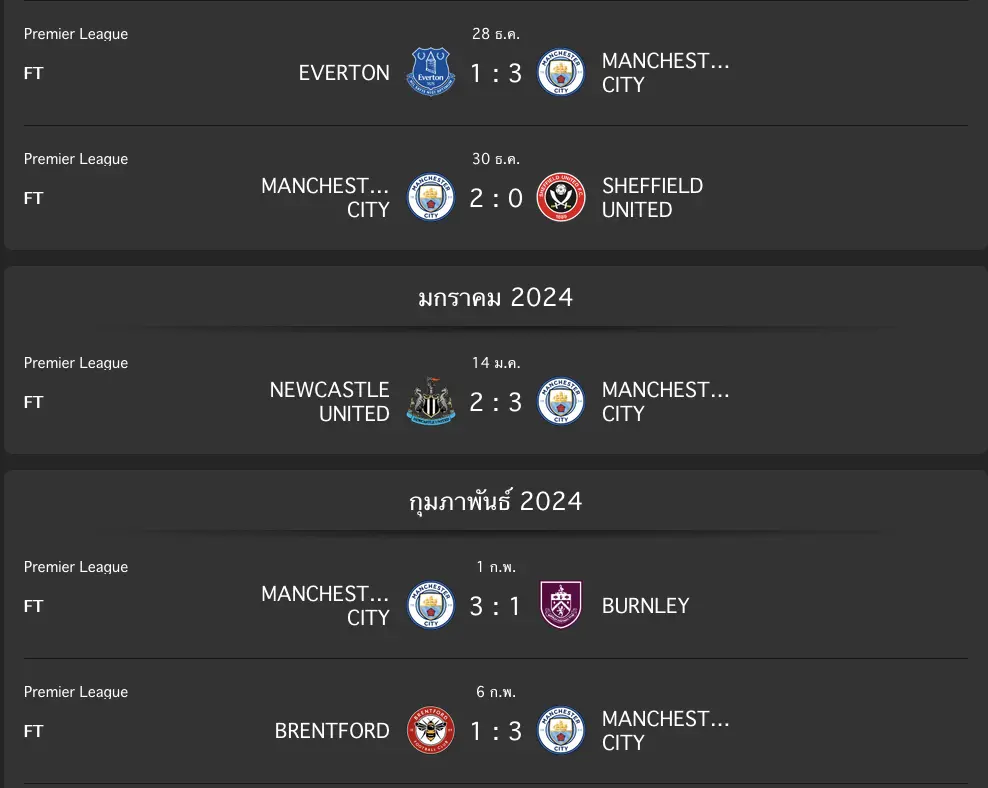Screen dimensions: 988x788
Task: Open the NEWCASTLE UNITED team name
Action: pos(329,402)
